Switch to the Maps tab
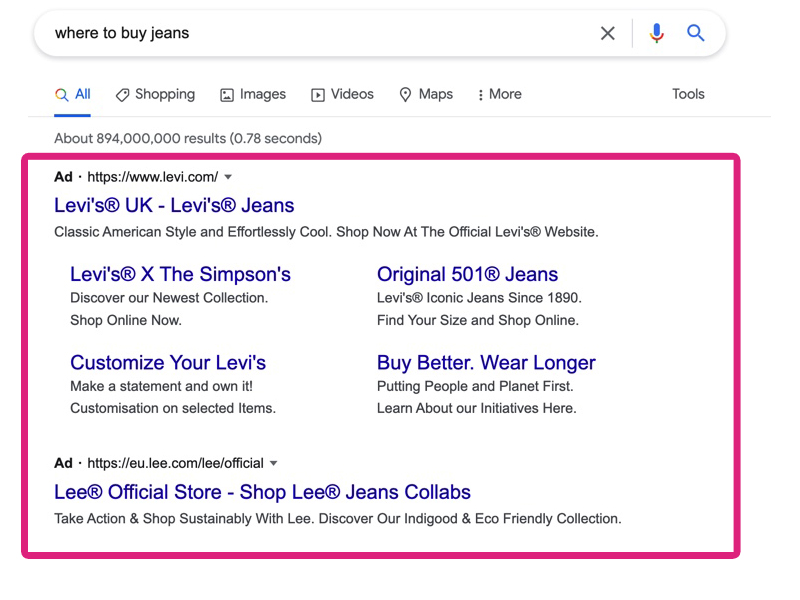Viewport: 800px width, 600px height. [426, 94]
